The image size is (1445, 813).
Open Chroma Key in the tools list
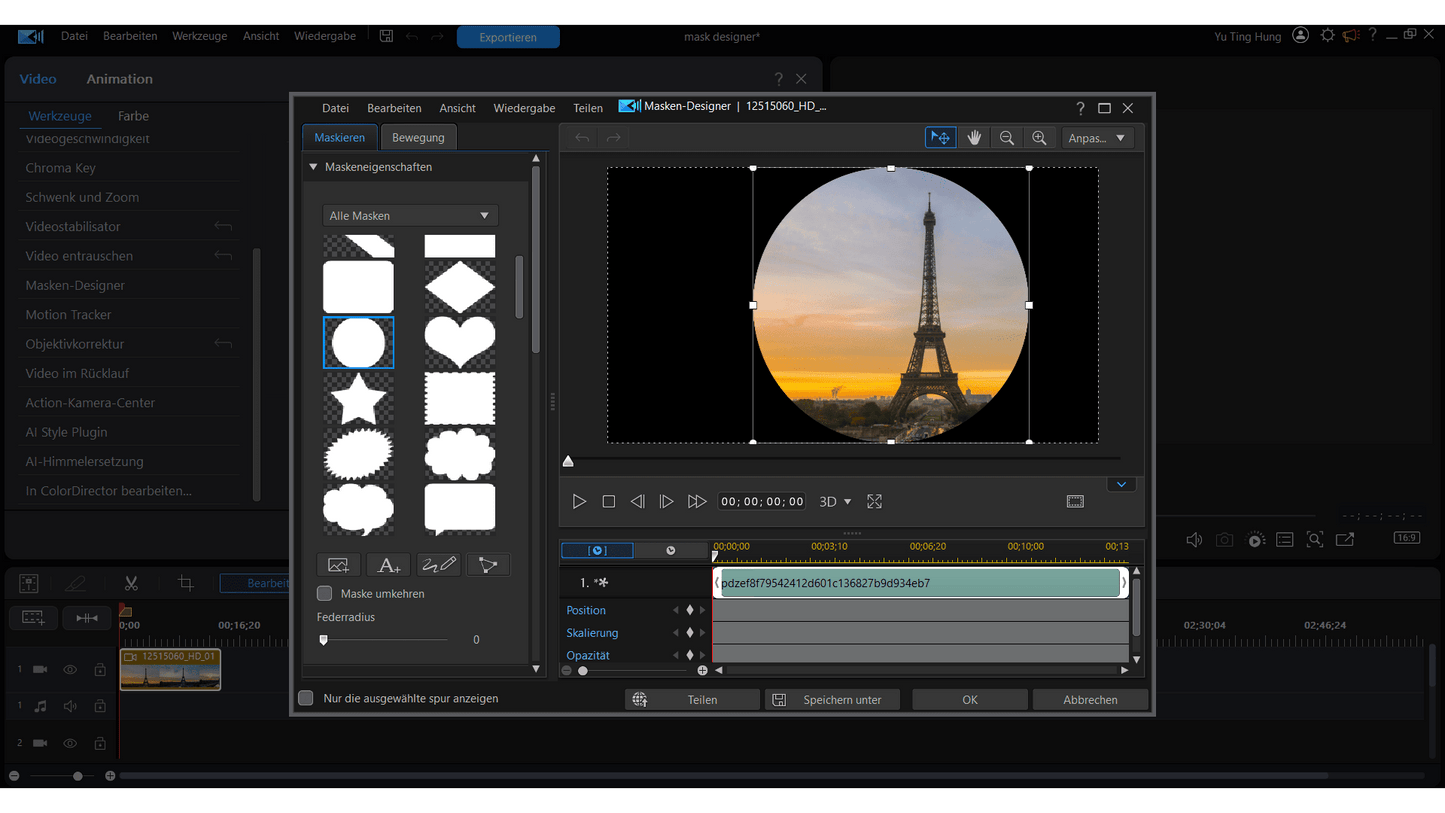click(61, 168)
